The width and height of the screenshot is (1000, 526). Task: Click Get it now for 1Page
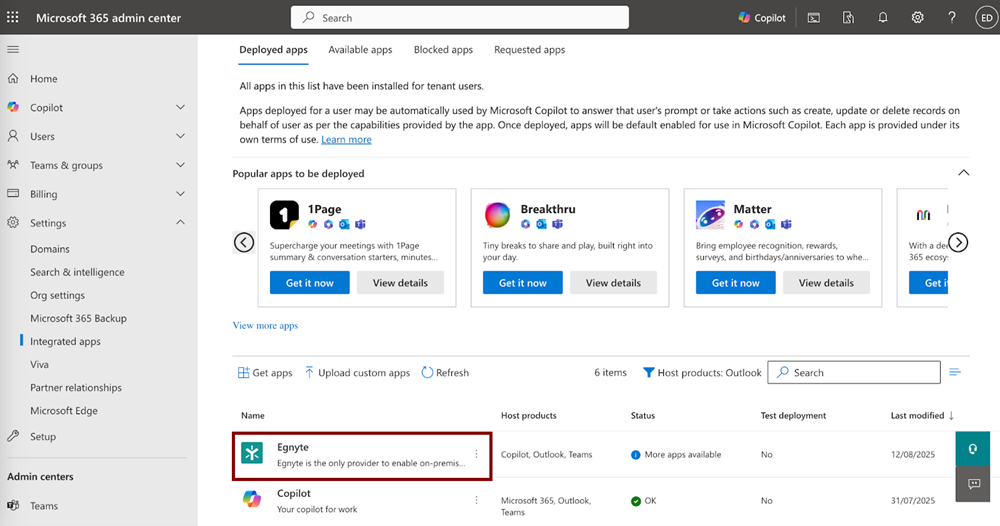309,283
